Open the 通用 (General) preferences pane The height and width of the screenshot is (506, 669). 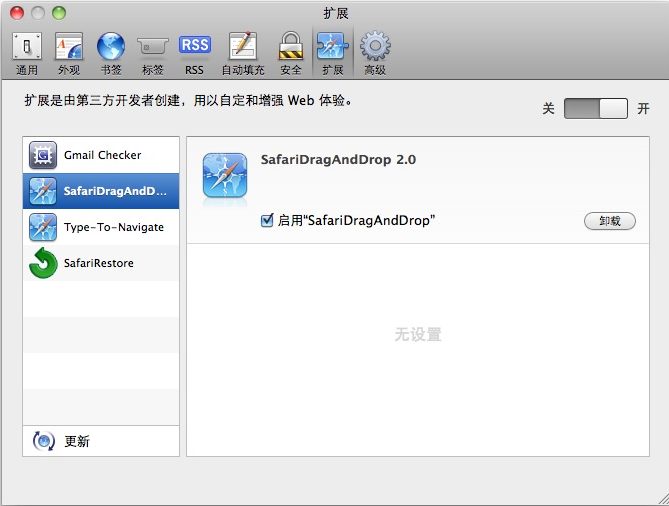[x=27, y=53]
